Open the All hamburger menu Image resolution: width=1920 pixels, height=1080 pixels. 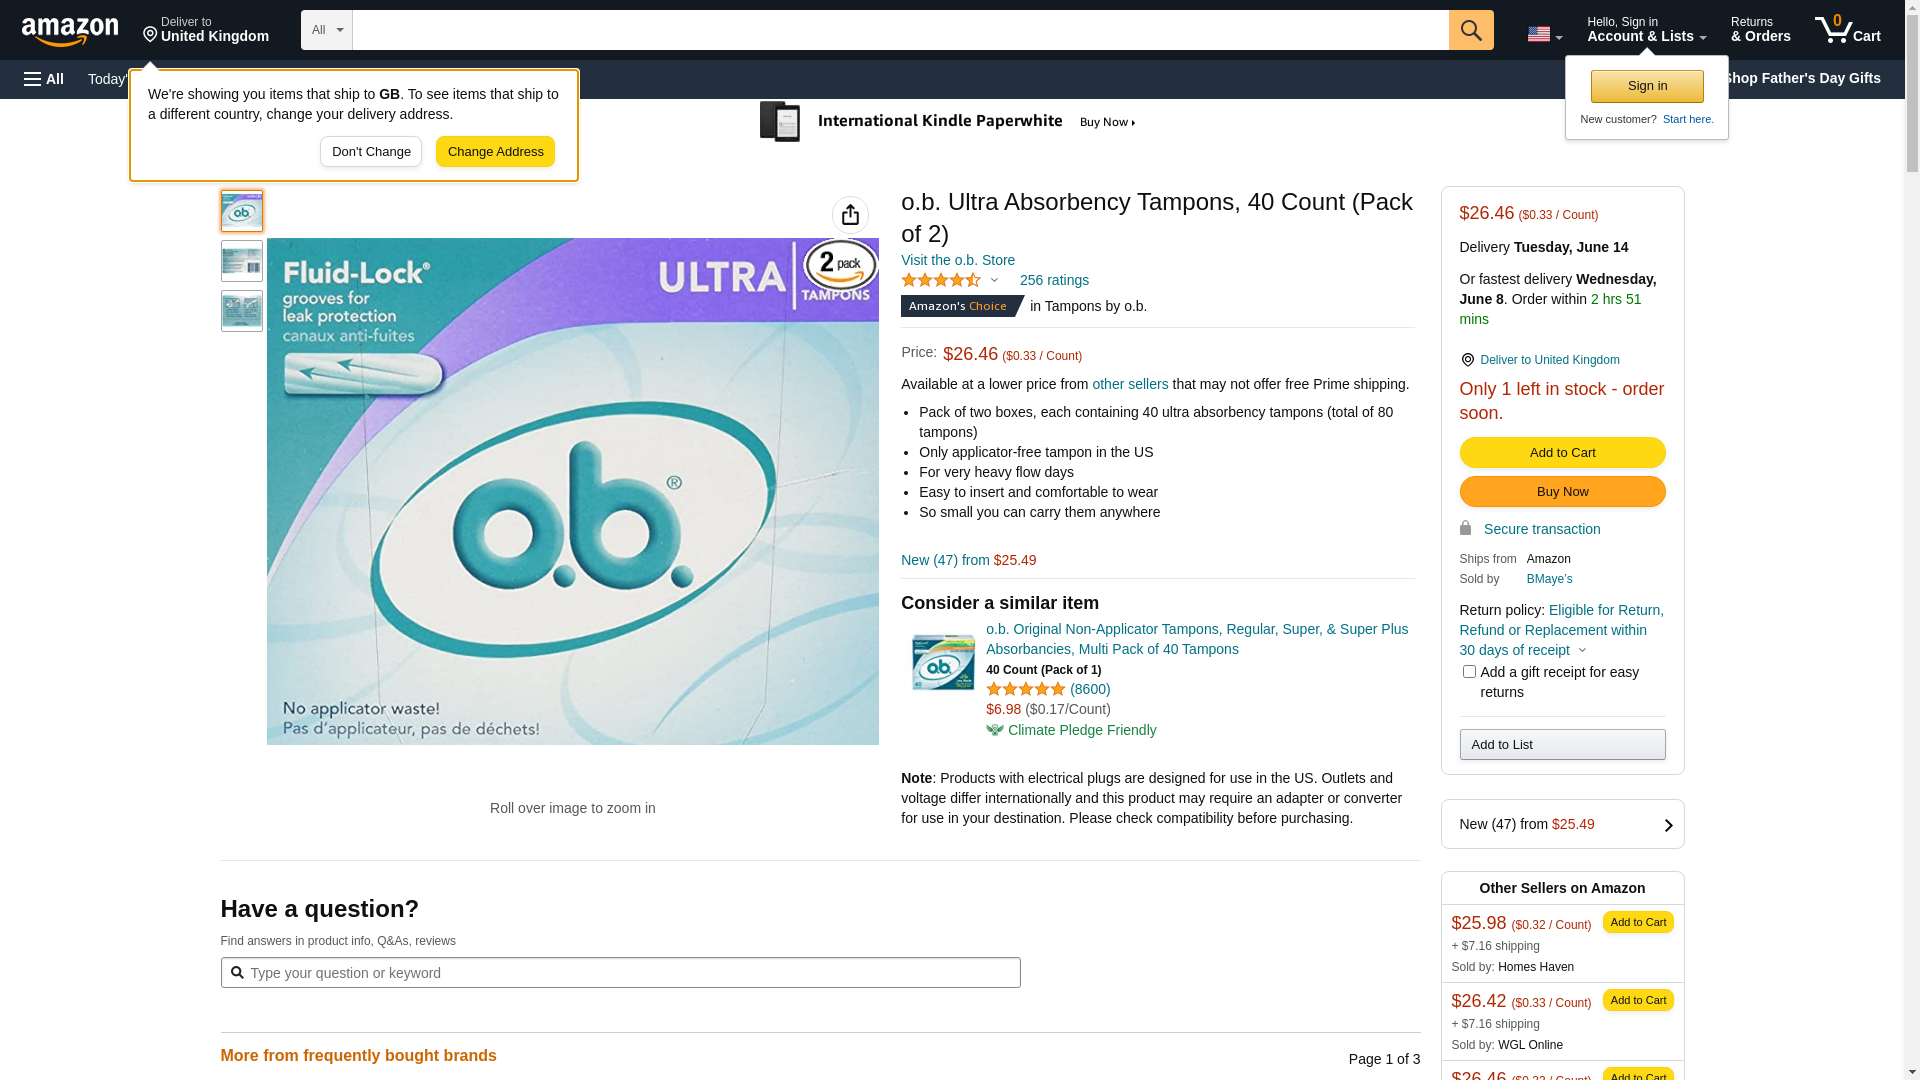[x=44, y=79]
